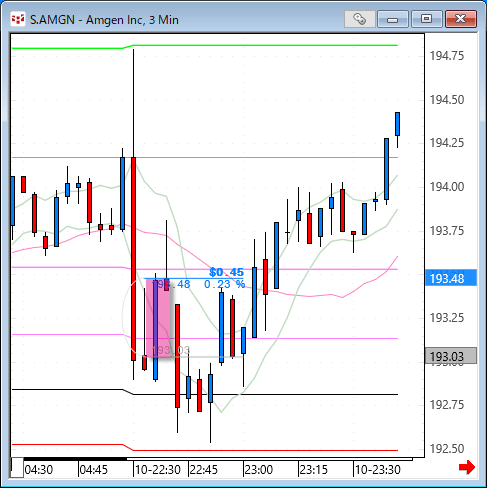The image size is (487, 488).
Task: Click the CQG chart window icon
Action: pyautogui.click(x=18, y=19)
